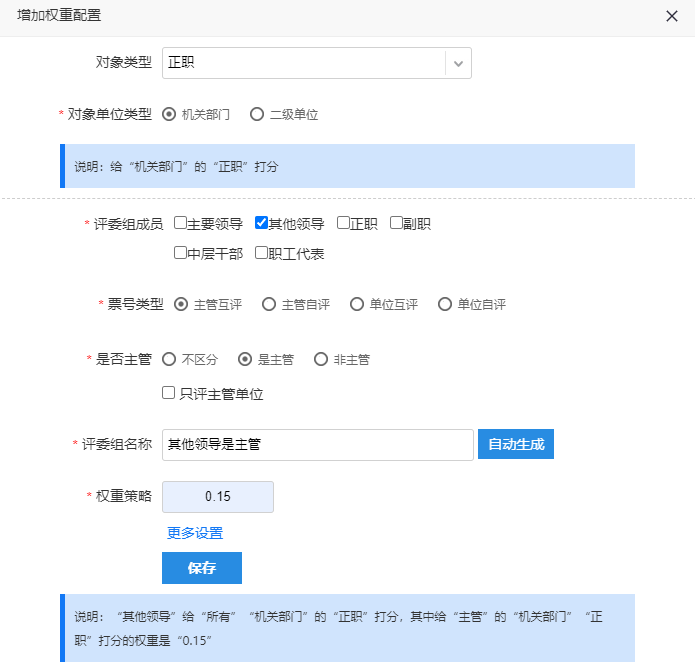Click the 对象单位类型 field label

pyautogui.click(x=109, y=114)
